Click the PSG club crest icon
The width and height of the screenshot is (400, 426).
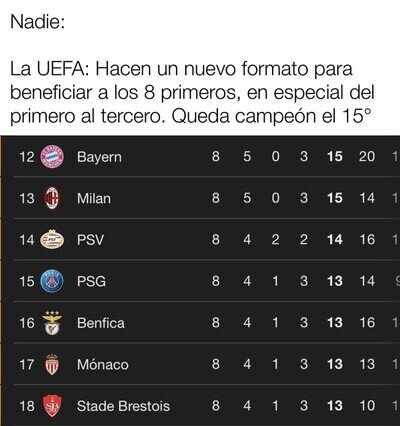[52, 281]
